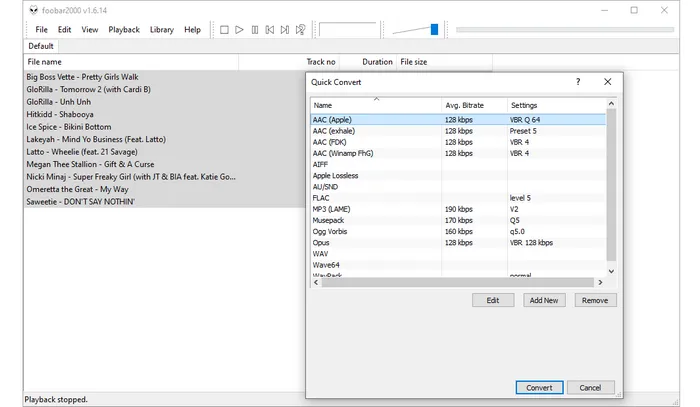Click the preset list scroll-down arrow
The image size is (700, 407).
pos(611,271)
